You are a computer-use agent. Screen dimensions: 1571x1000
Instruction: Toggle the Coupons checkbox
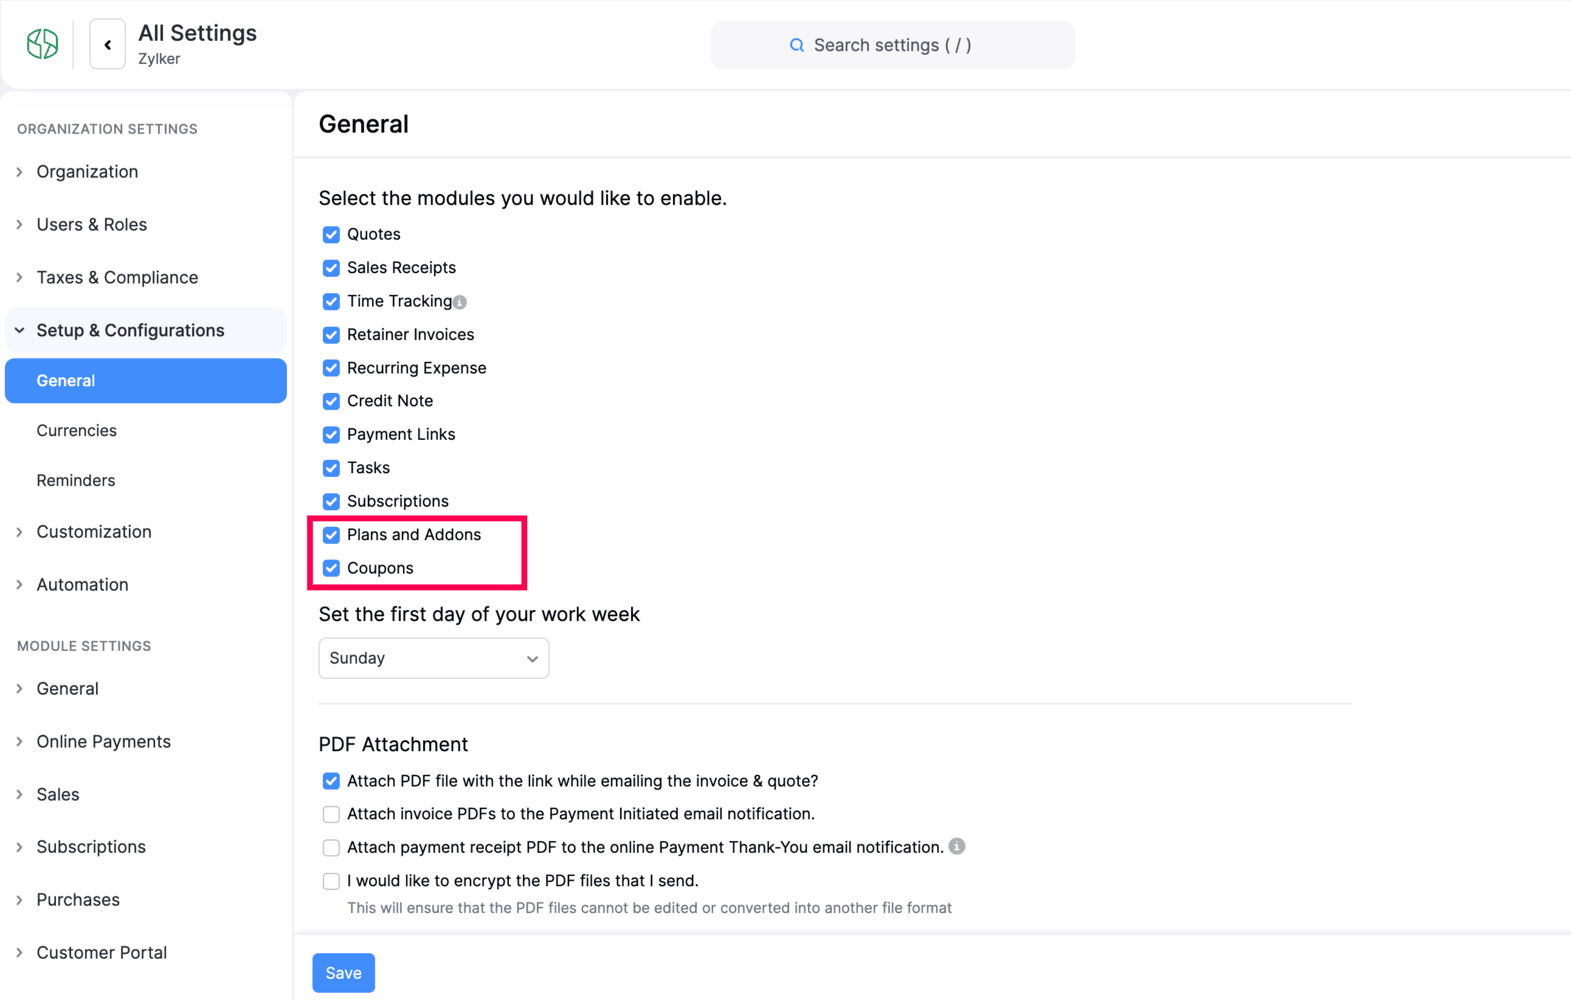[331, 568]
